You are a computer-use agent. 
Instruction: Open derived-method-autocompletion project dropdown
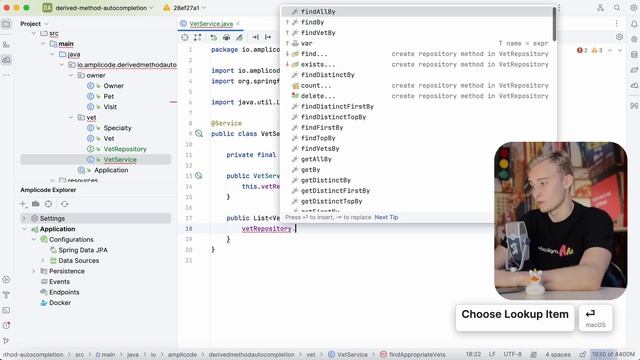[x=98, y=8]
